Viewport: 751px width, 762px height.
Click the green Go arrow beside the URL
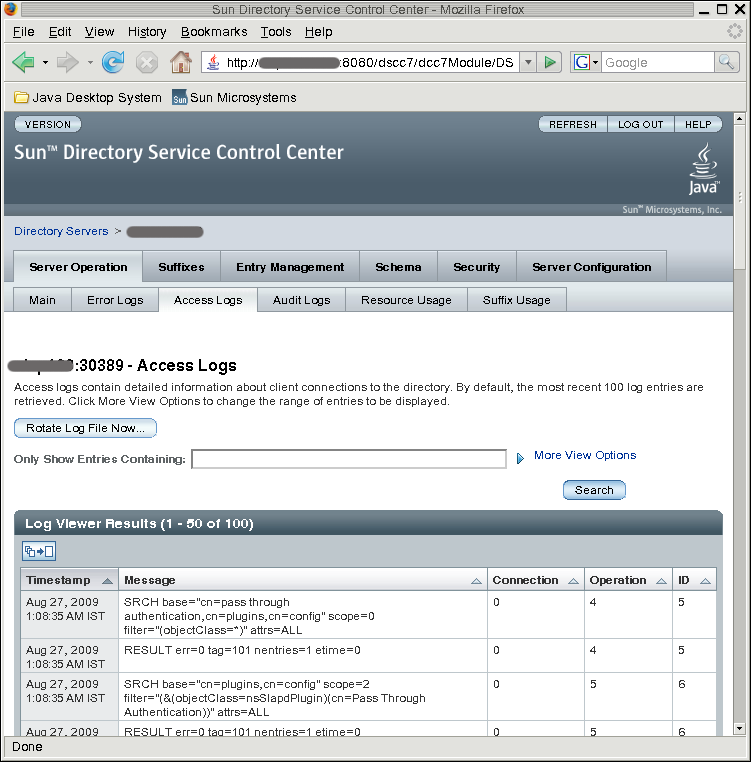click(x=550, y=62)
